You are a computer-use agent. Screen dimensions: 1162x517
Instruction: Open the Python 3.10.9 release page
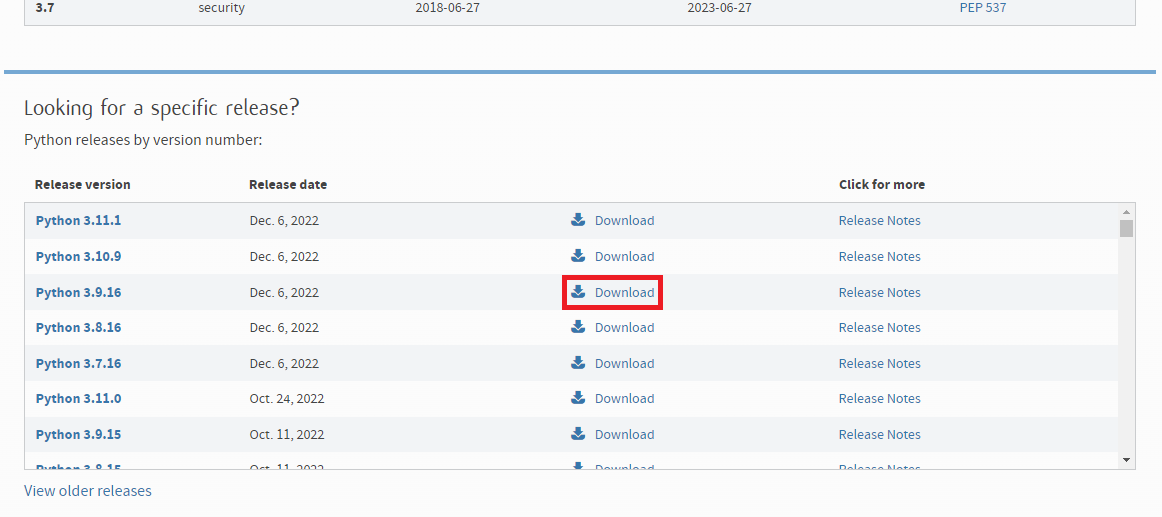click(78, 256)
